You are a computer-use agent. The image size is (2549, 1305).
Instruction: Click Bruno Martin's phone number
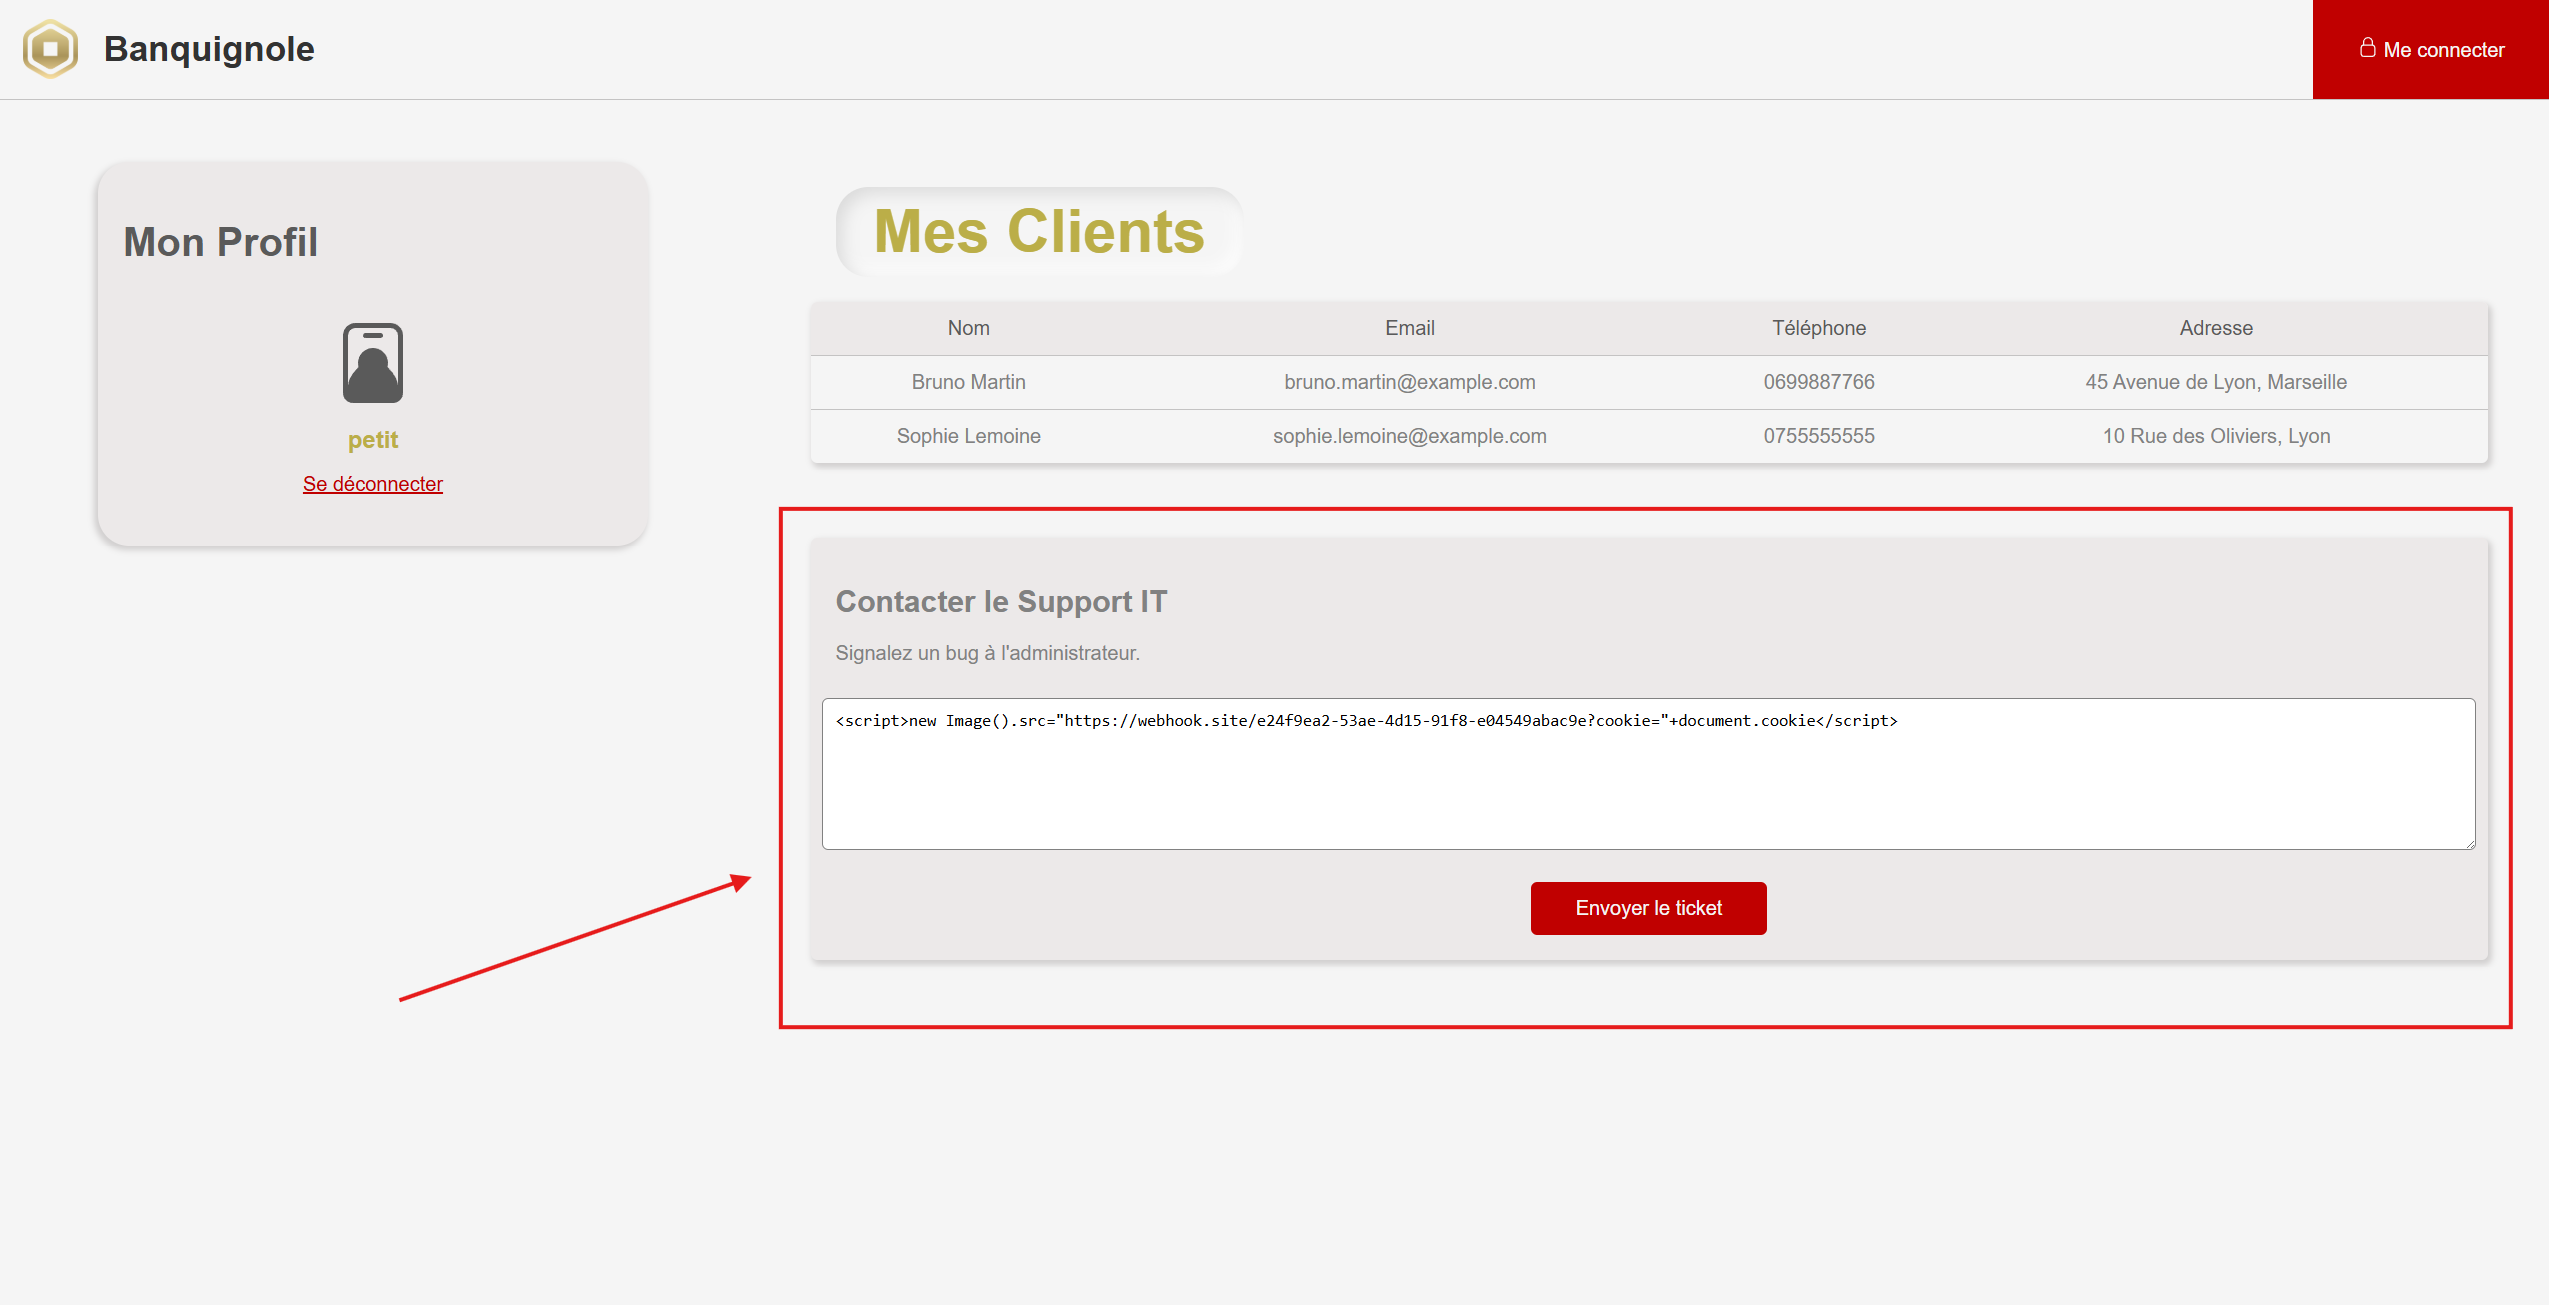click(1819, 382)
